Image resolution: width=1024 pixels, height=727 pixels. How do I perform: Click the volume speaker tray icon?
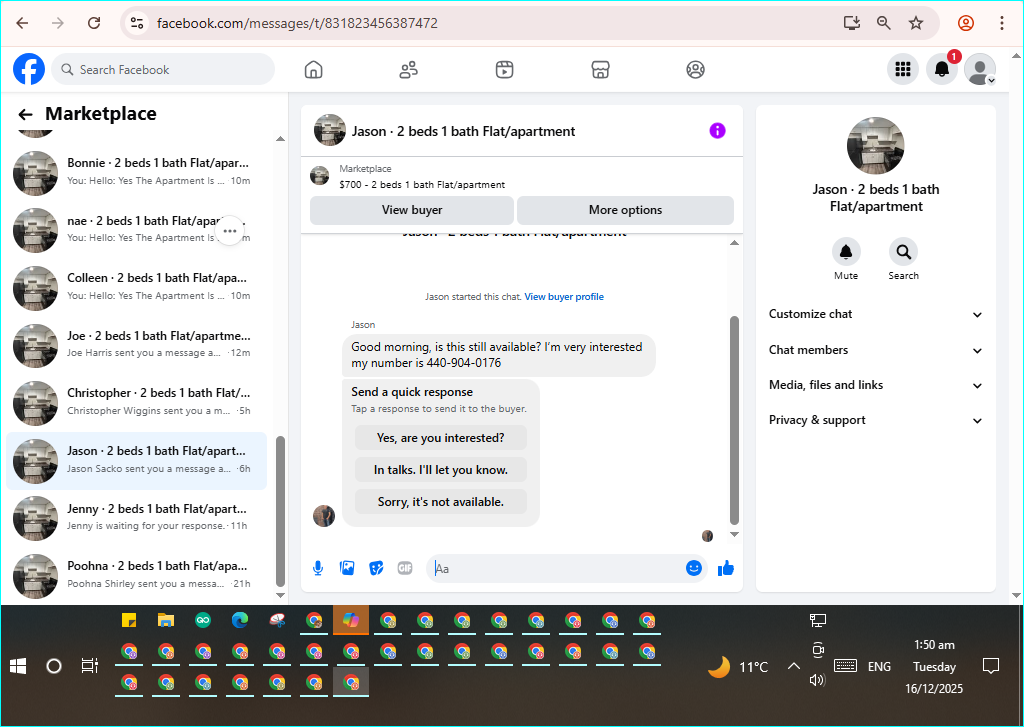tap(817, 680)
